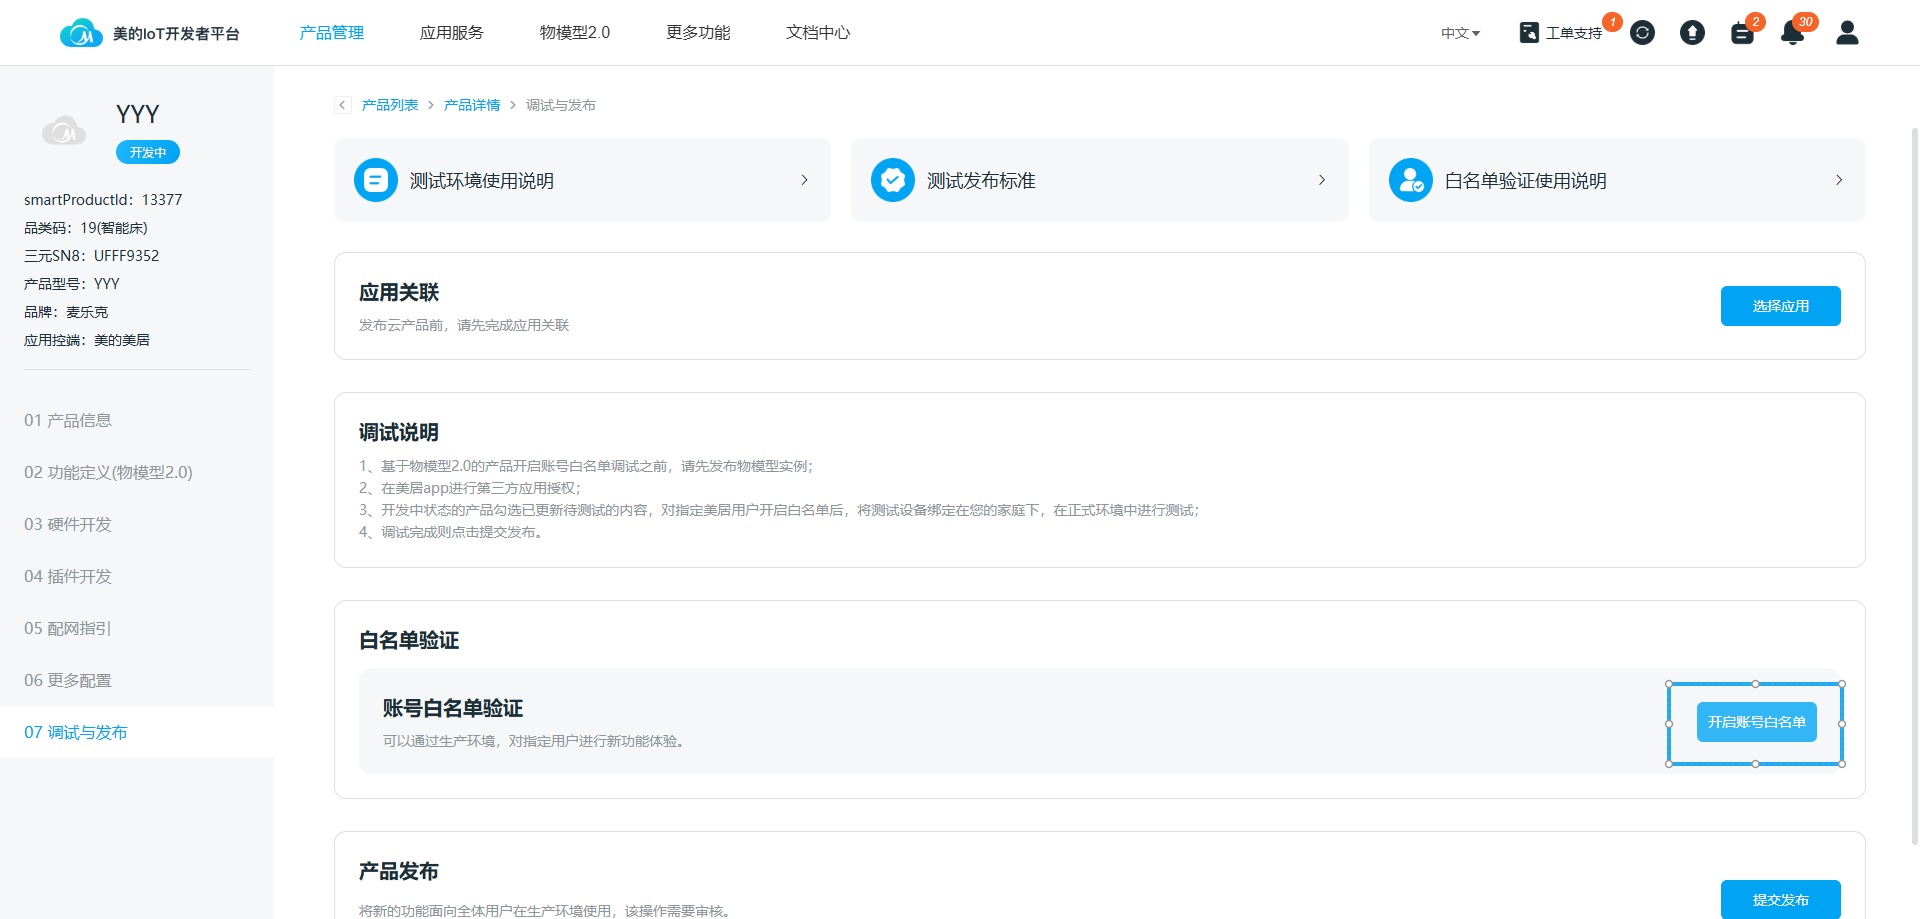Go to 产品列表 breadcrumb link
This screenshot has height=919, width=1920.
tap(390, 105)
